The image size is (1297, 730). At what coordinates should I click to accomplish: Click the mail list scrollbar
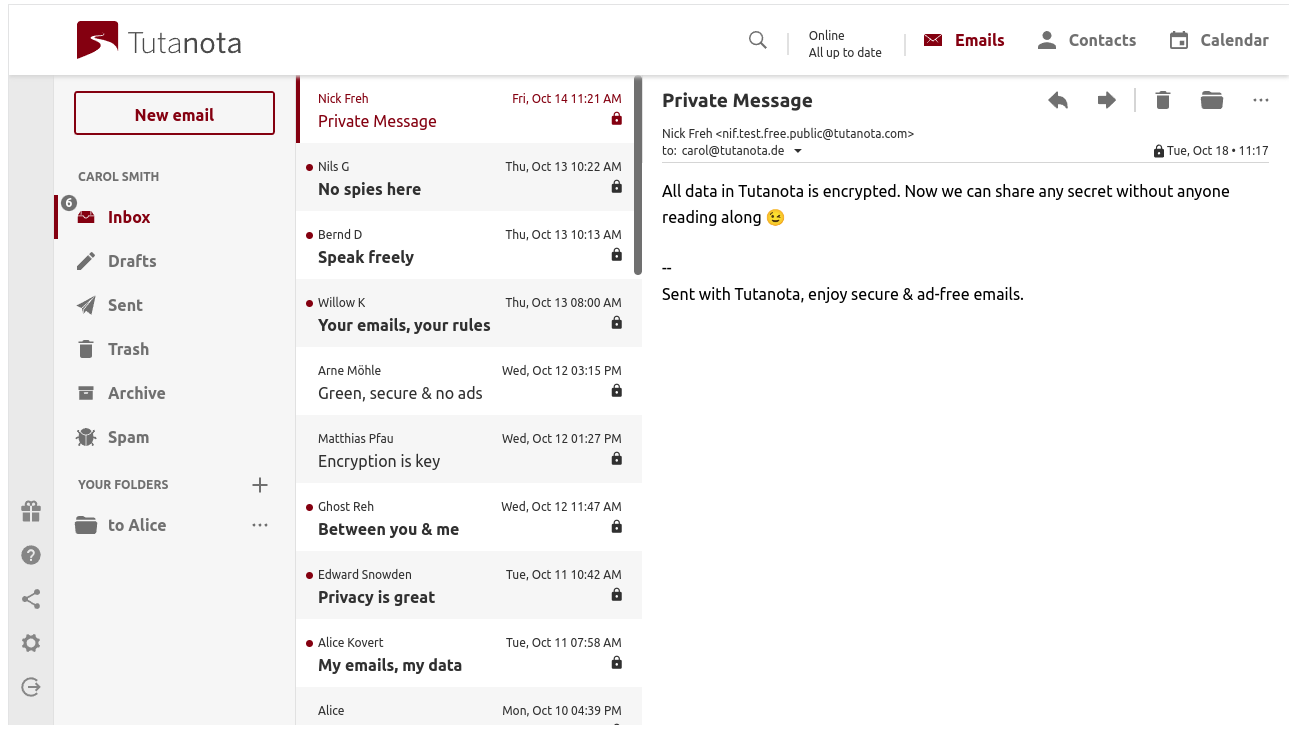(638, 175)
